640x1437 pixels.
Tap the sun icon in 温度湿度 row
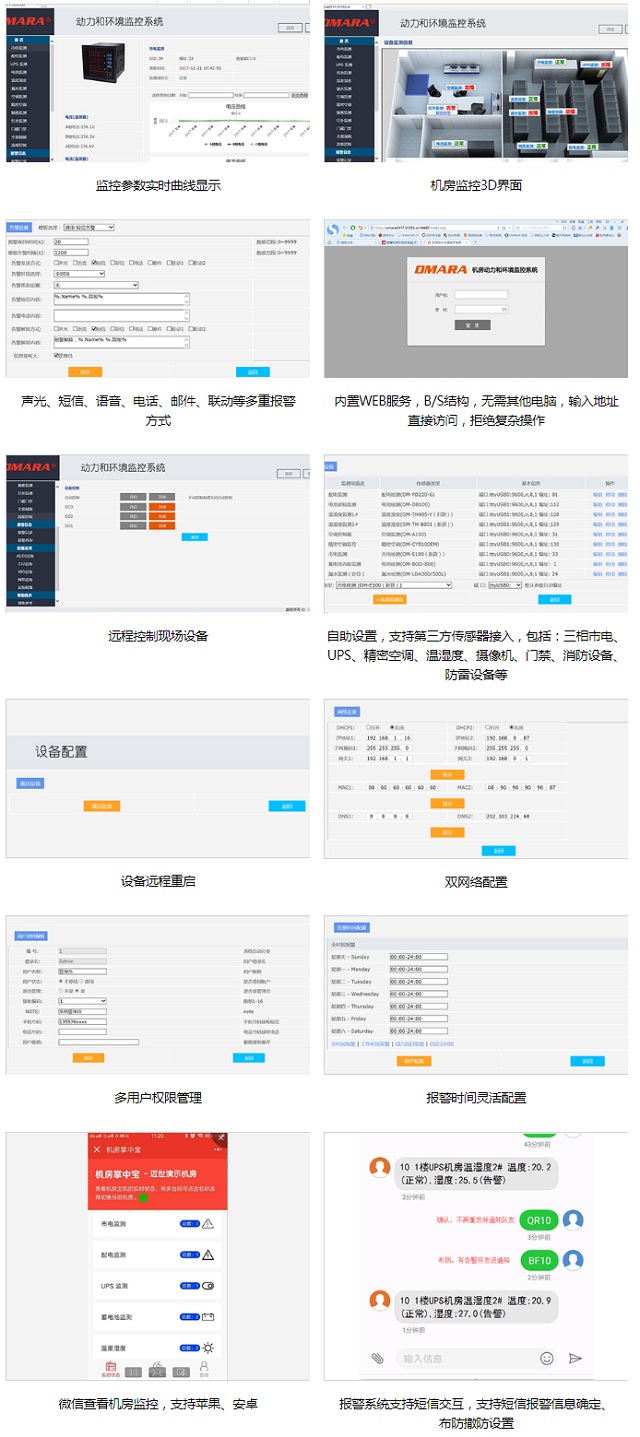(x=208, y=1348)
